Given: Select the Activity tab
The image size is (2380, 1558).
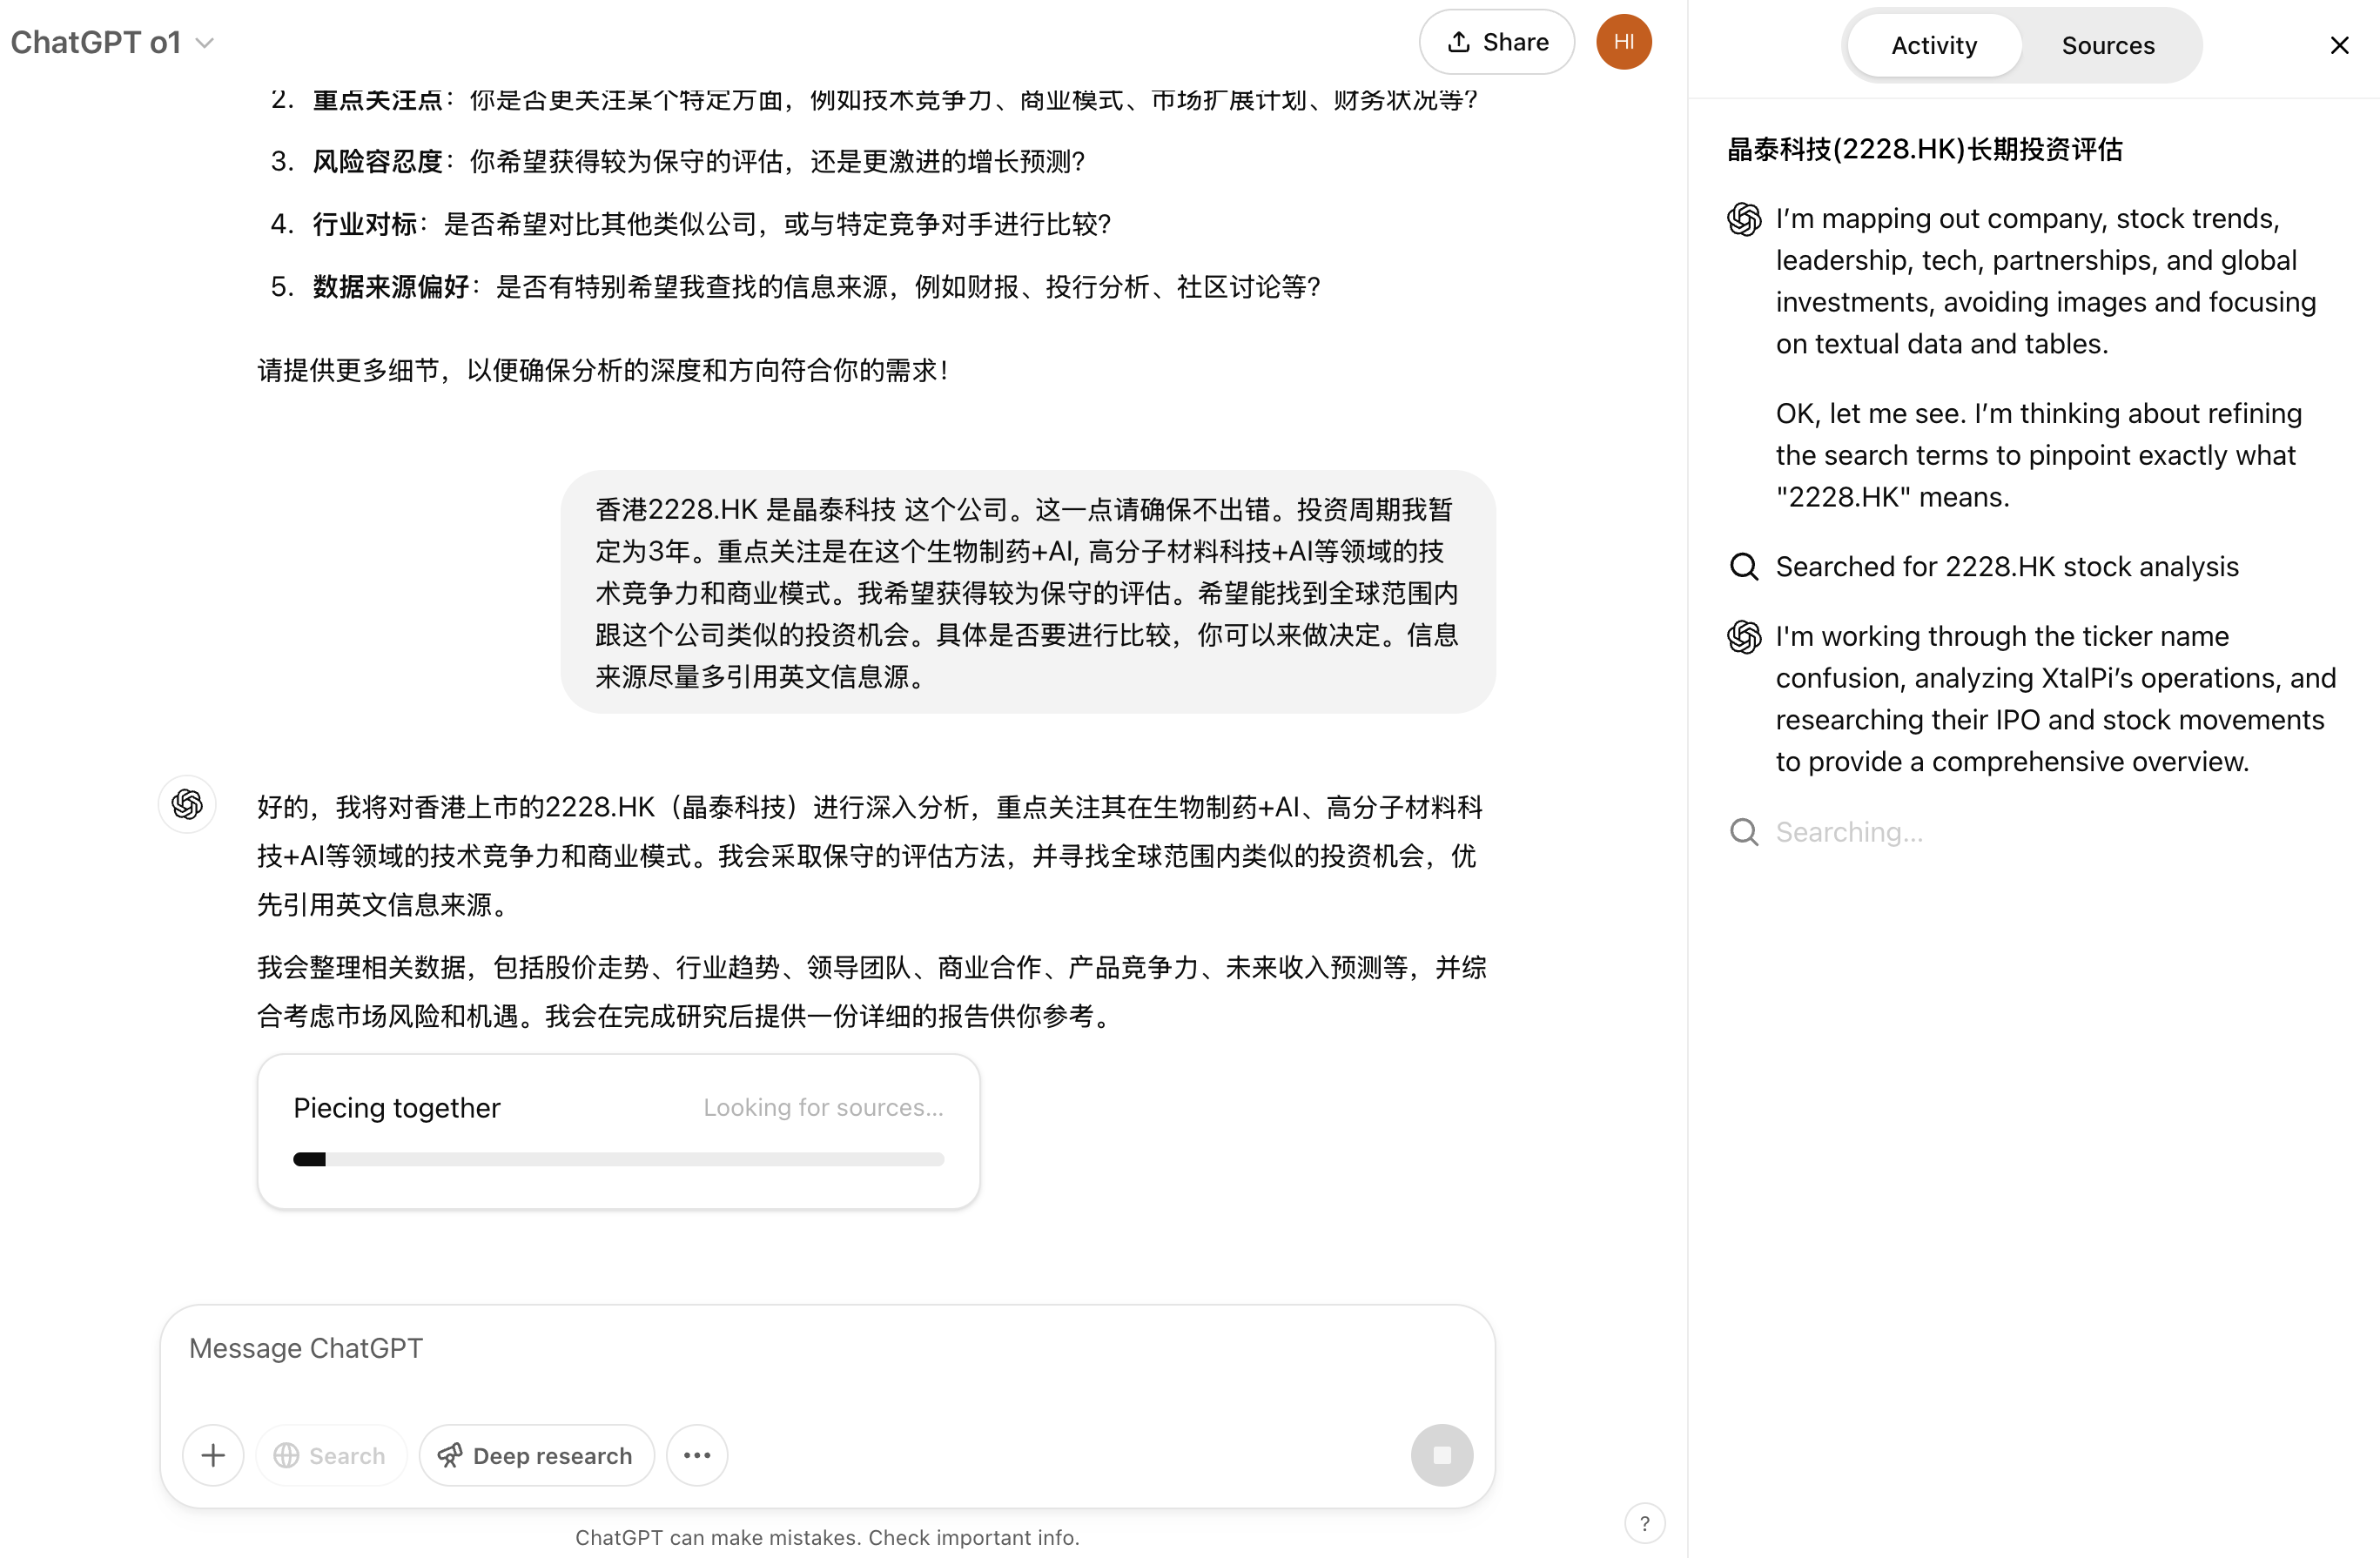Looking at the screenshot, I should [1934, 45].
